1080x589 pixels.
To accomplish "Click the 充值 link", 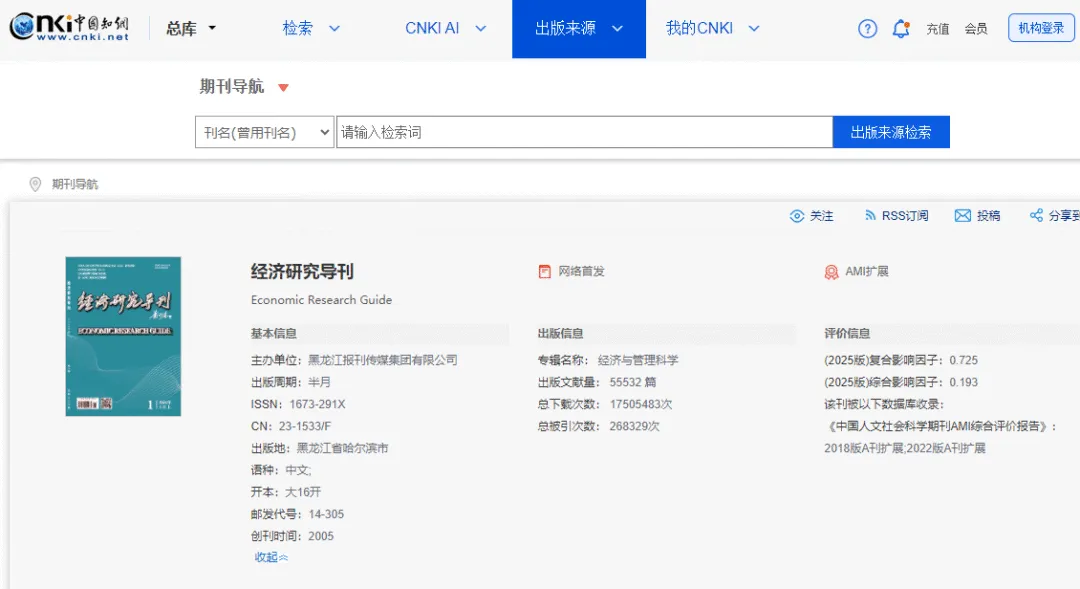I will click(937, 28).
